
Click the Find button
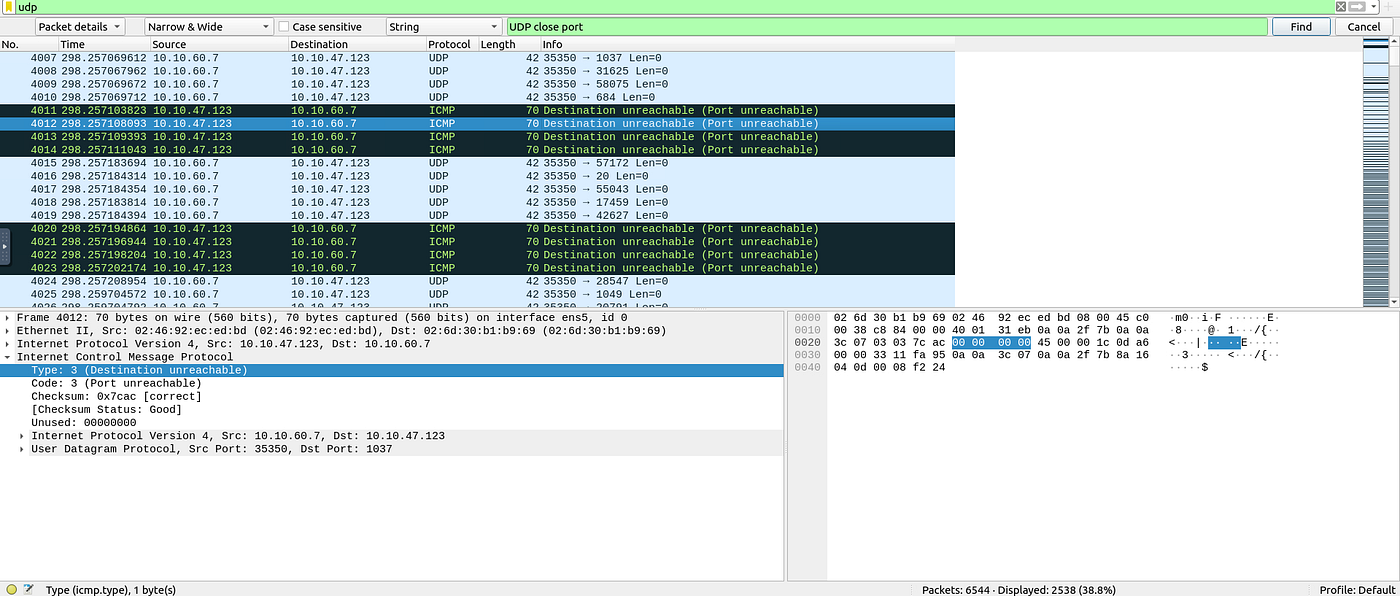point(1301,27)
